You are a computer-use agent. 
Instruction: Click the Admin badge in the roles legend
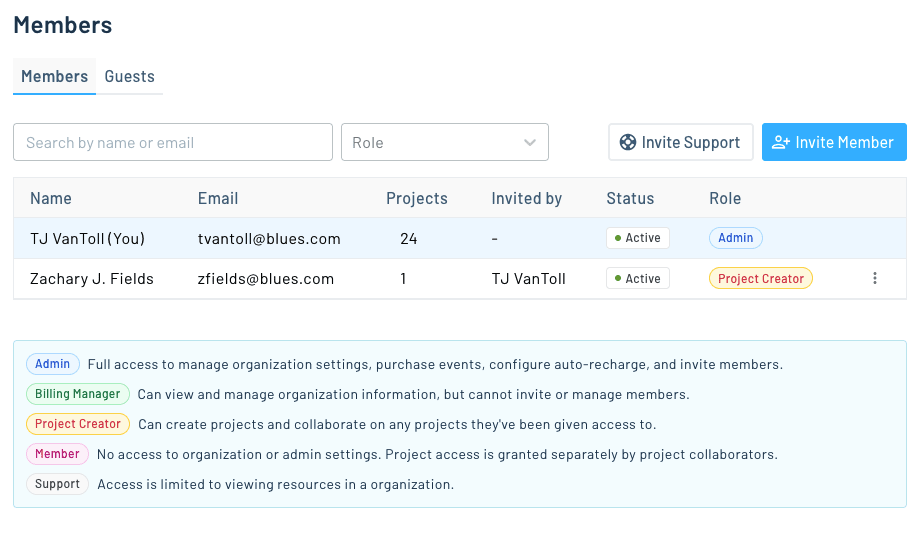[x=52, y=364]
